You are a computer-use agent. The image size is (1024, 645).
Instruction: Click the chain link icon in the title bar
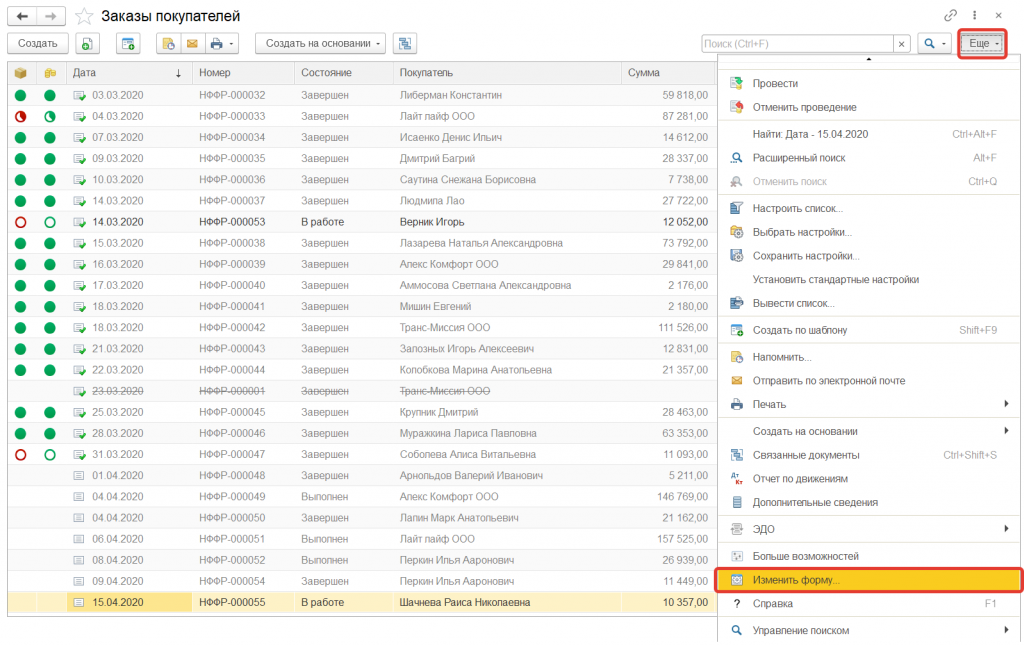(951, 16)
